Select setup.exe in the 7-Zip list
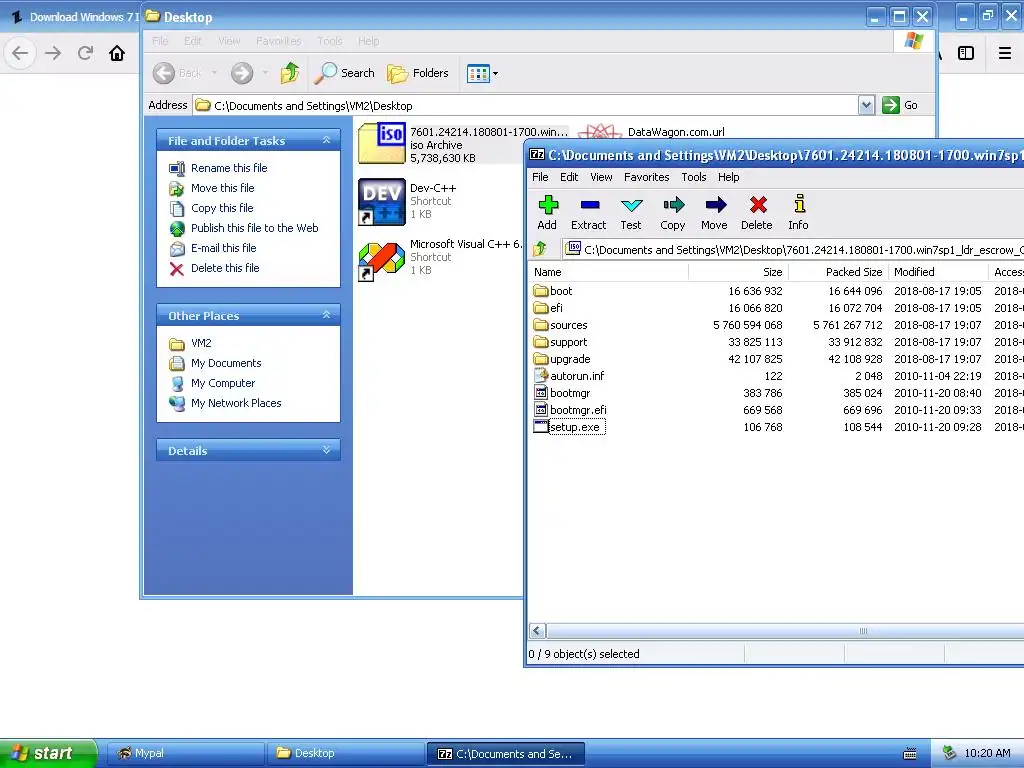1024x768 pixels. coord(569,426)
